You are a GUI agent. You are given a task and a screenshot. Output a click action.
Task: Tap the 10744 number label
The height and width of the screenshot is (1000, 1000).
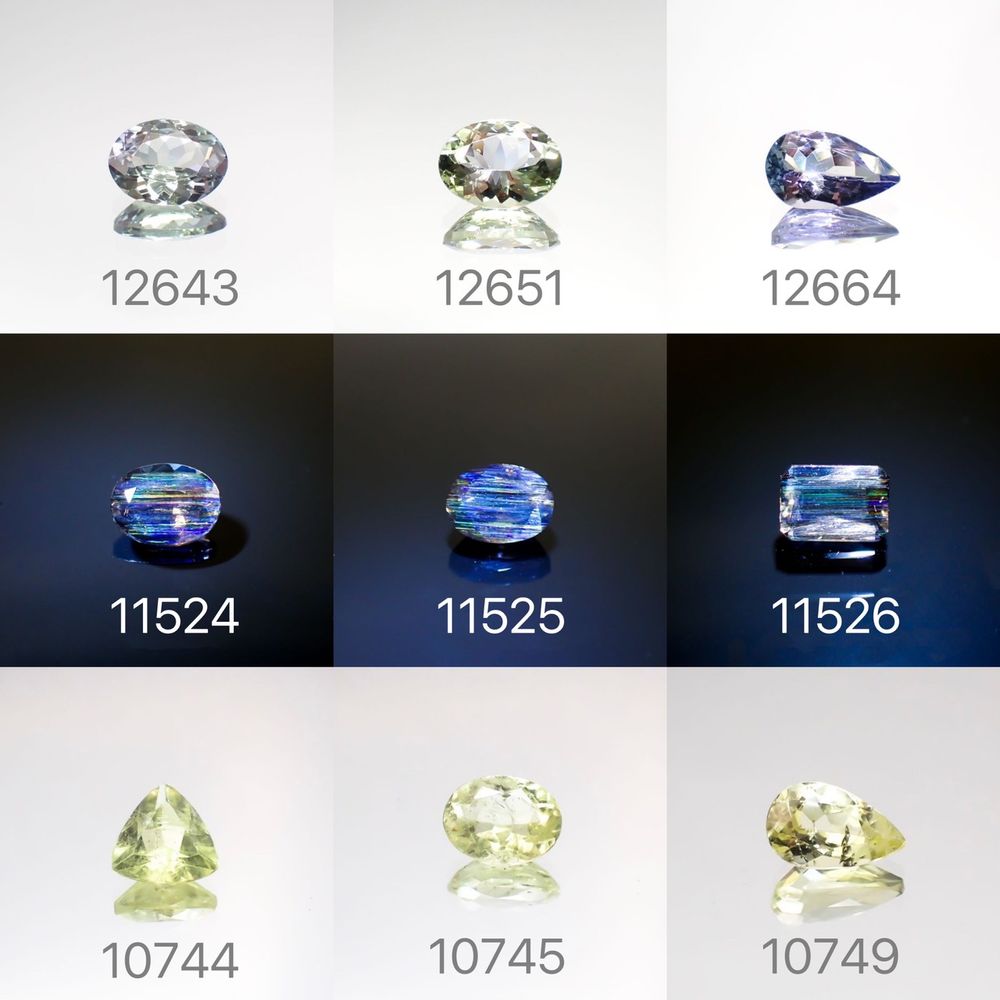(170, 960)
